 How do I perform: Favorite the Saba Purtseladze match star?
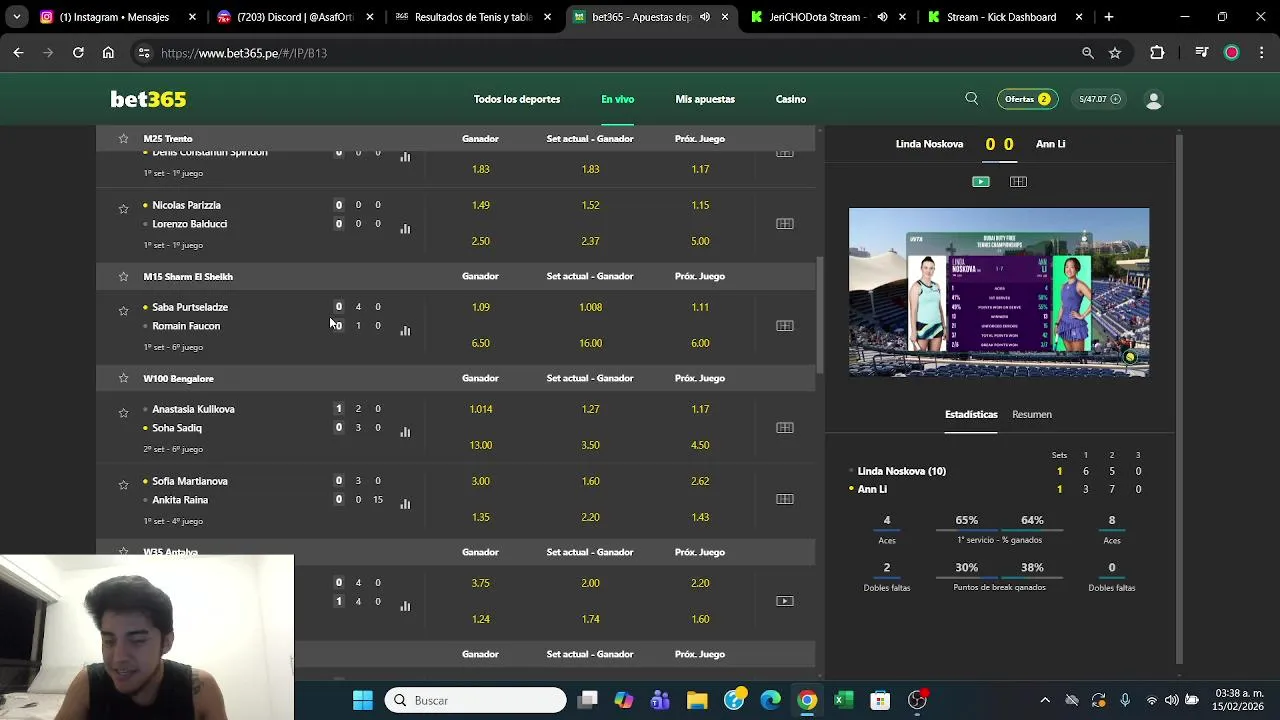123,311
